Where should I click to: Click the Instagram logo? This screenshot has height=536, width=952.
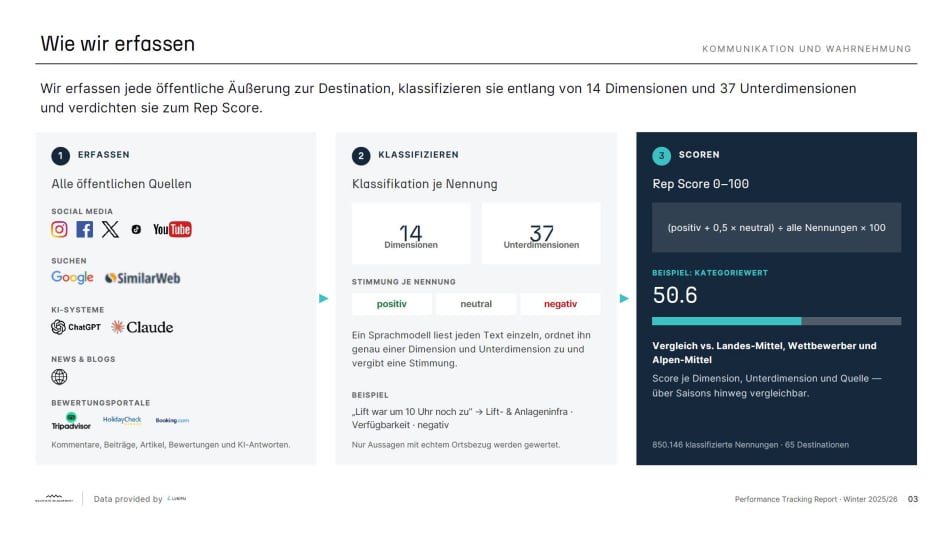[x=59, y=229]
